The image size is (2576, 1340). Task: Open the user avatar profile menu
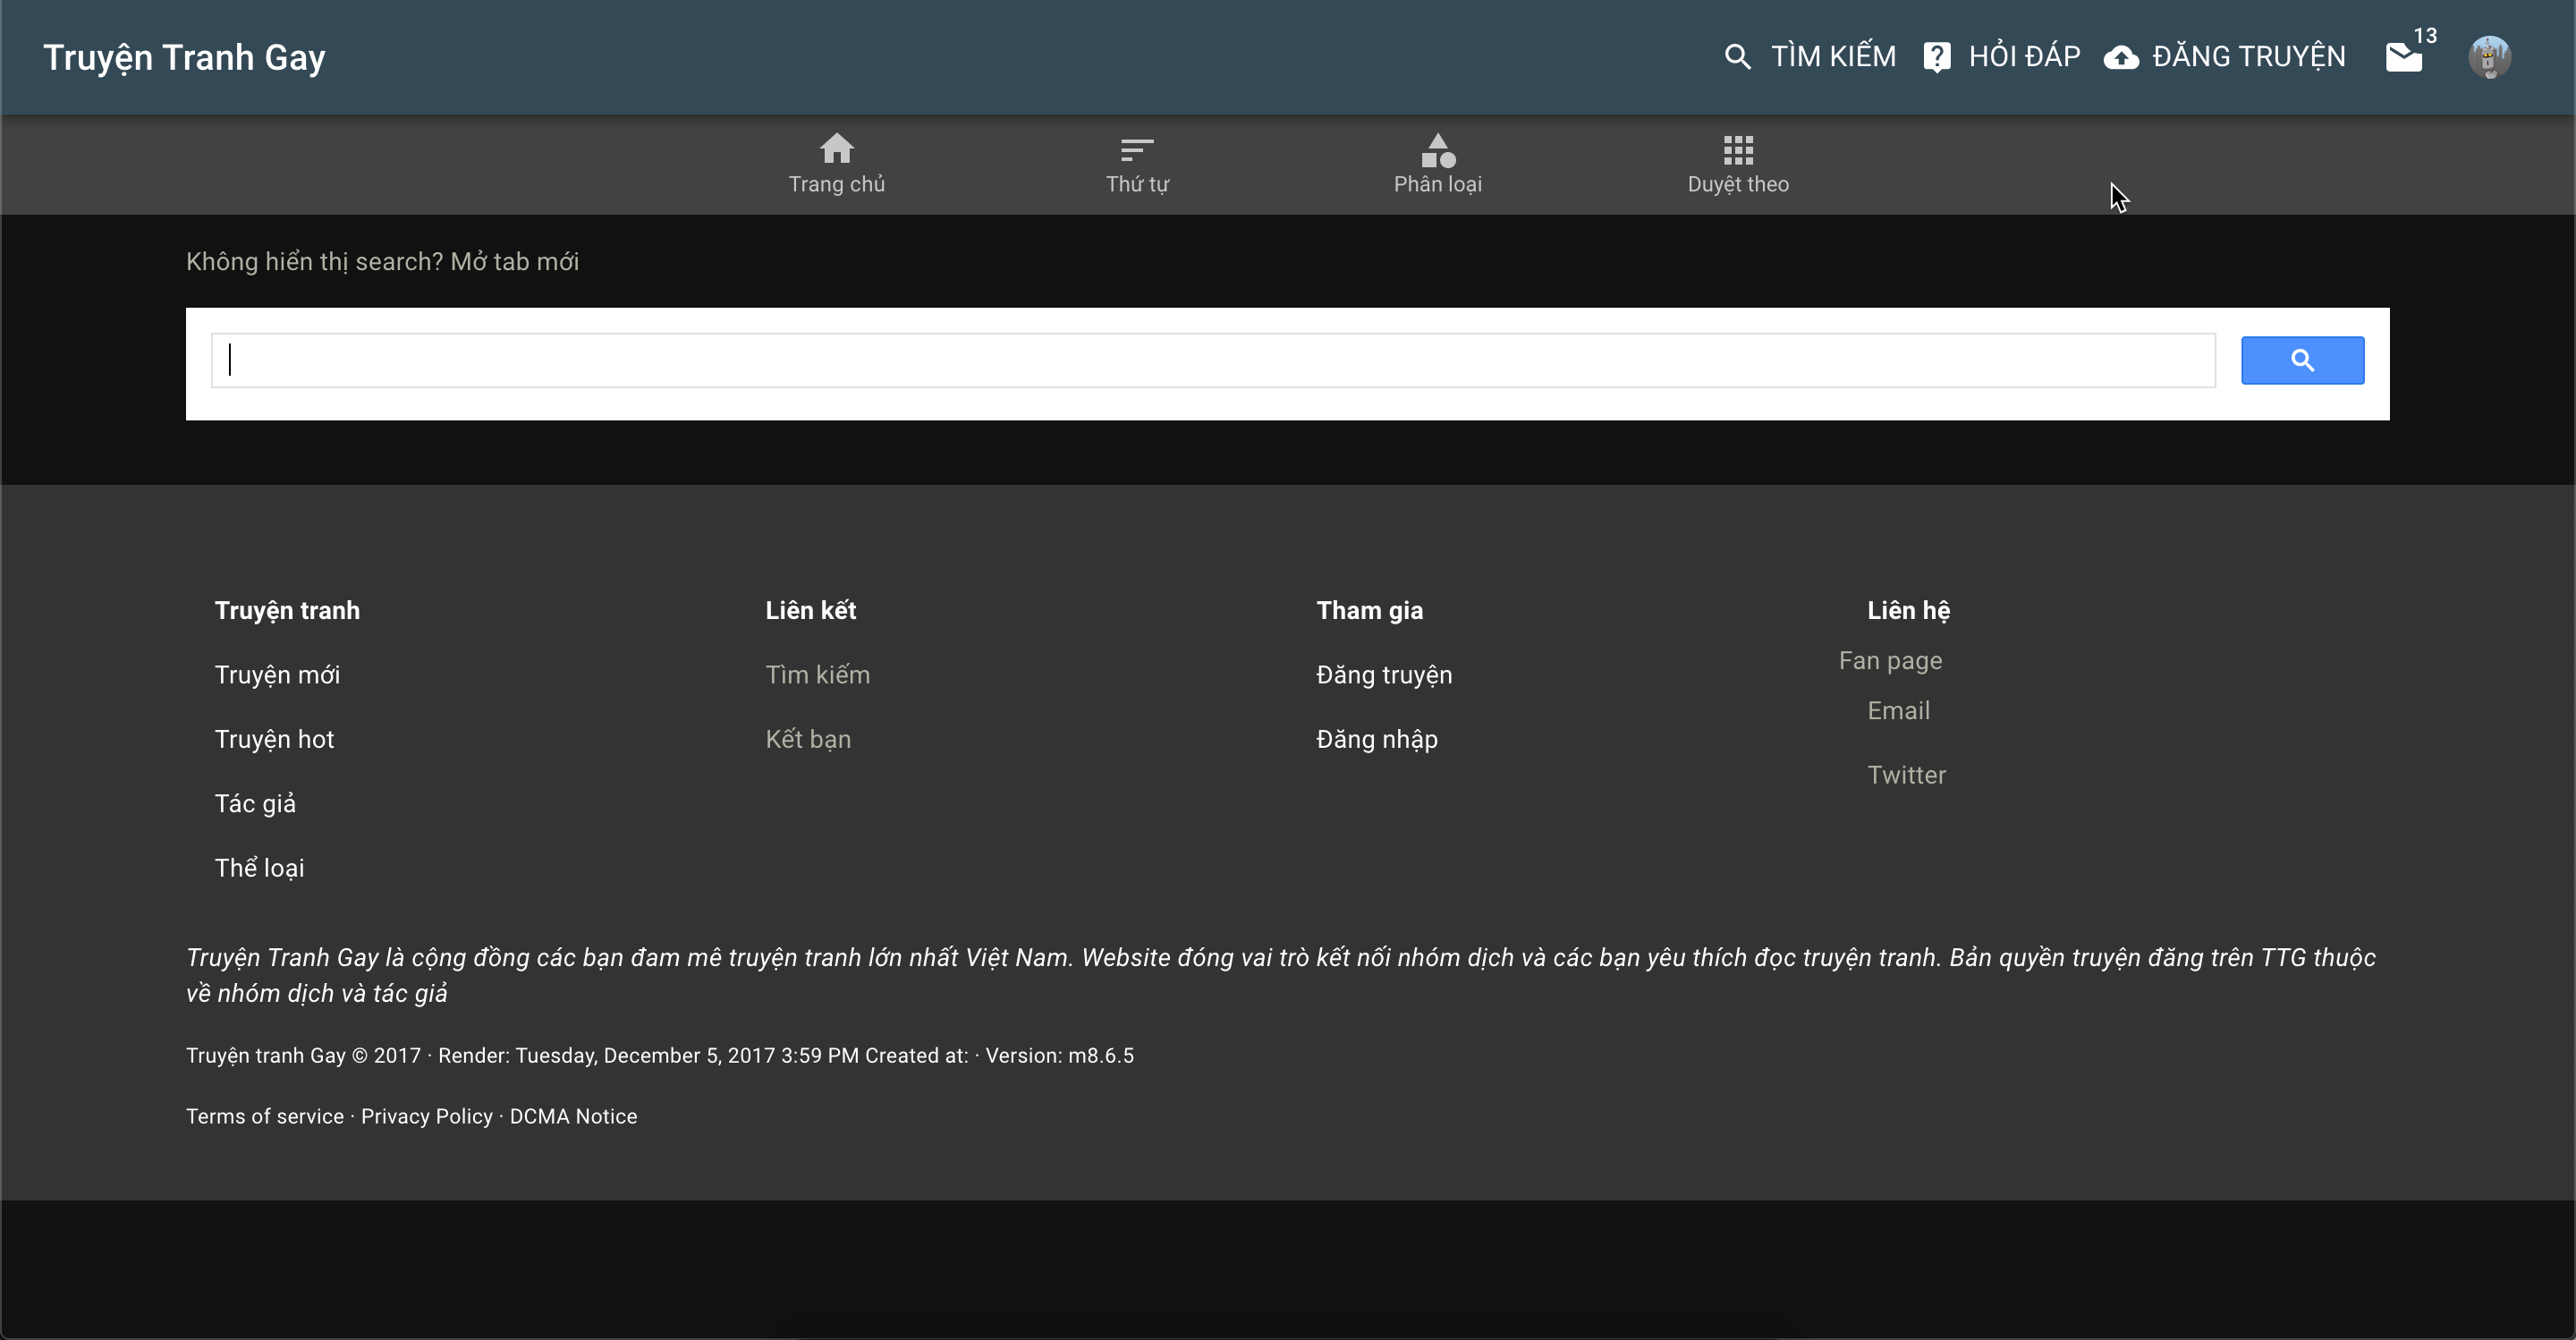click(2489, 57)
